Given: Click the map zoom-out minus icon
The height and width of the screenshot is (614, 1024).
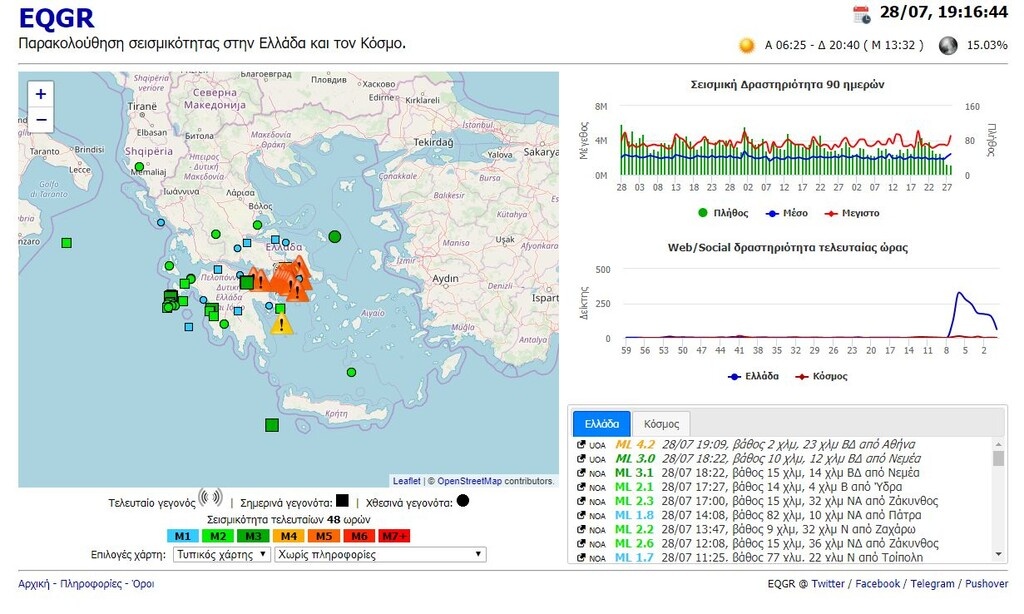Looking at the screenshot, I should coord(40,119).
